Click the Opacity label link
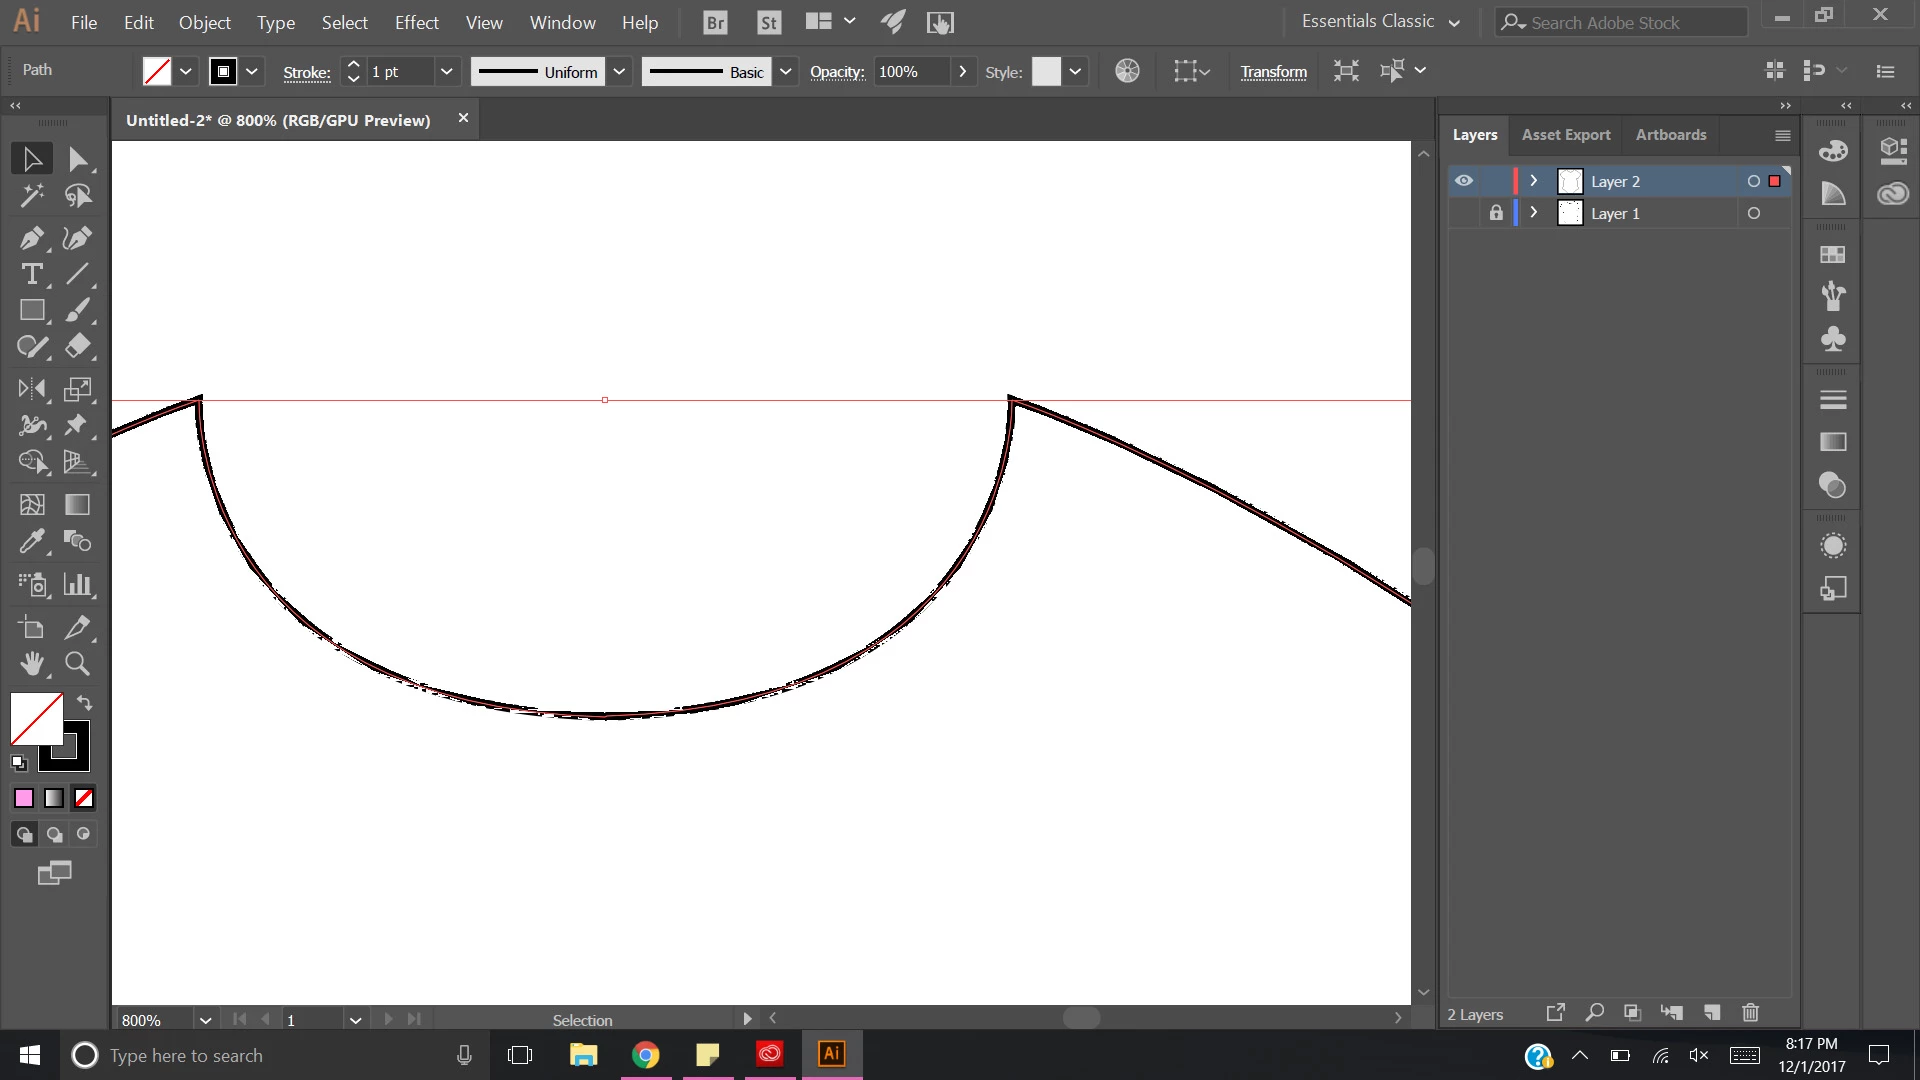1920x1080 pixels. click(836, 71)
